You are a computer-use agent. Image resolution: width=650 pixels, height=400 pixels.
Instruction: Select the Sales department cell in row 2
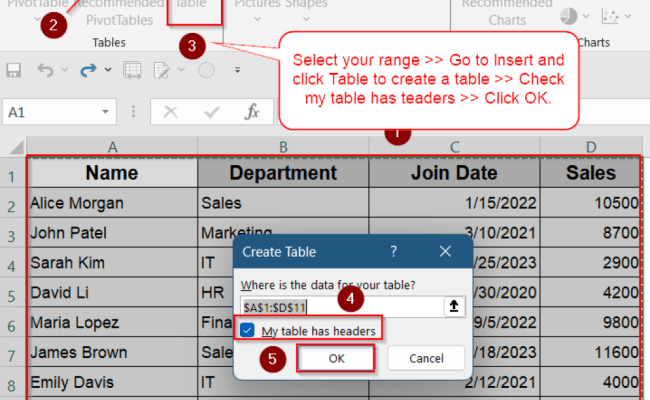[x=283, y=203]
